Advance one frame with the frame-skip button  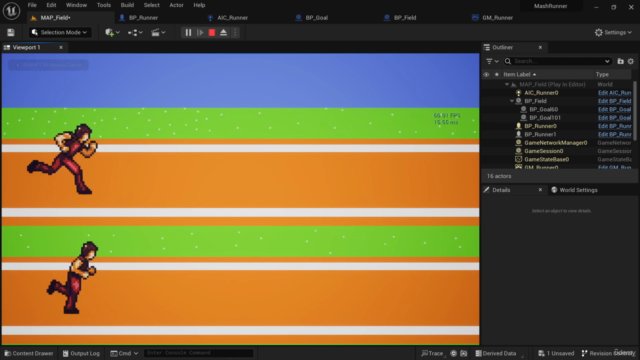(x=200, y=32)
